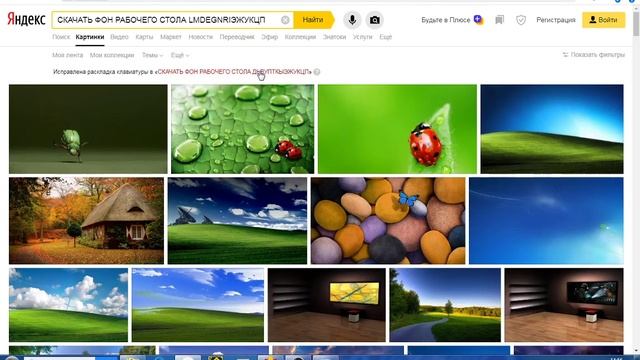Open the Услуги tab
This screenshot has height=360, width=640.
[x=362, y=37]
